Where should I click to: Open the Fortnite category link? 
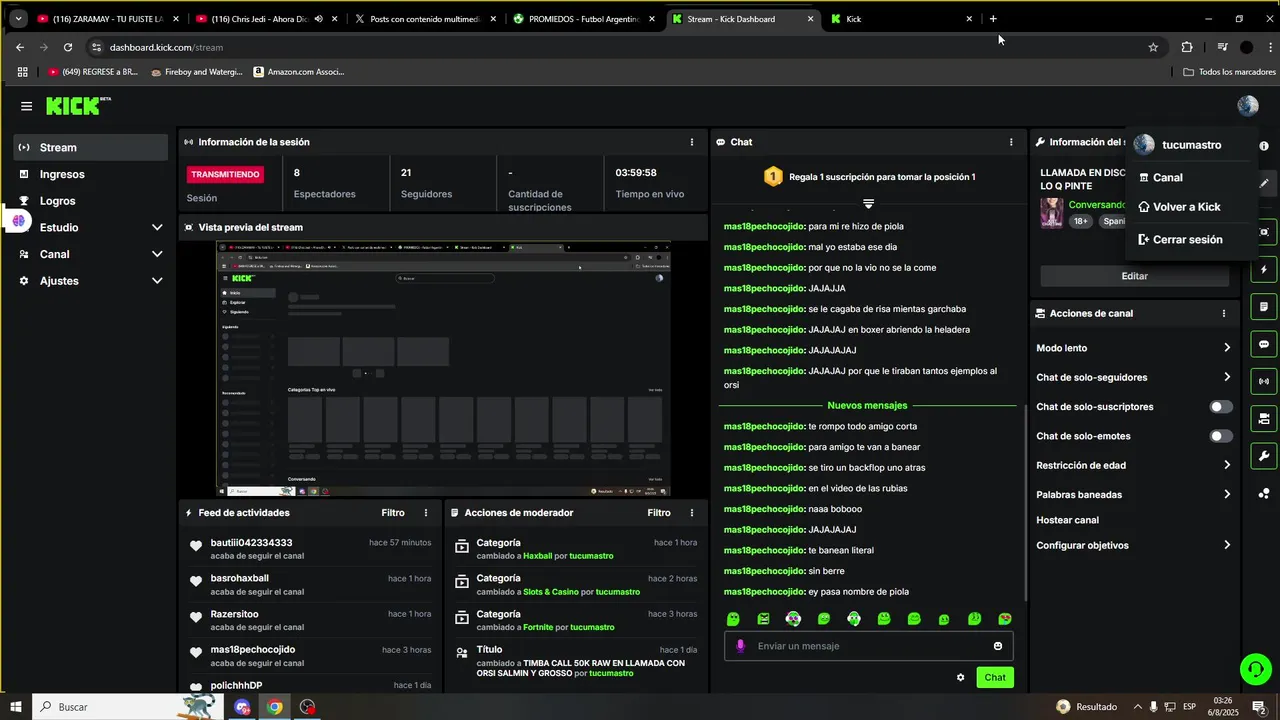pos(538,627)
